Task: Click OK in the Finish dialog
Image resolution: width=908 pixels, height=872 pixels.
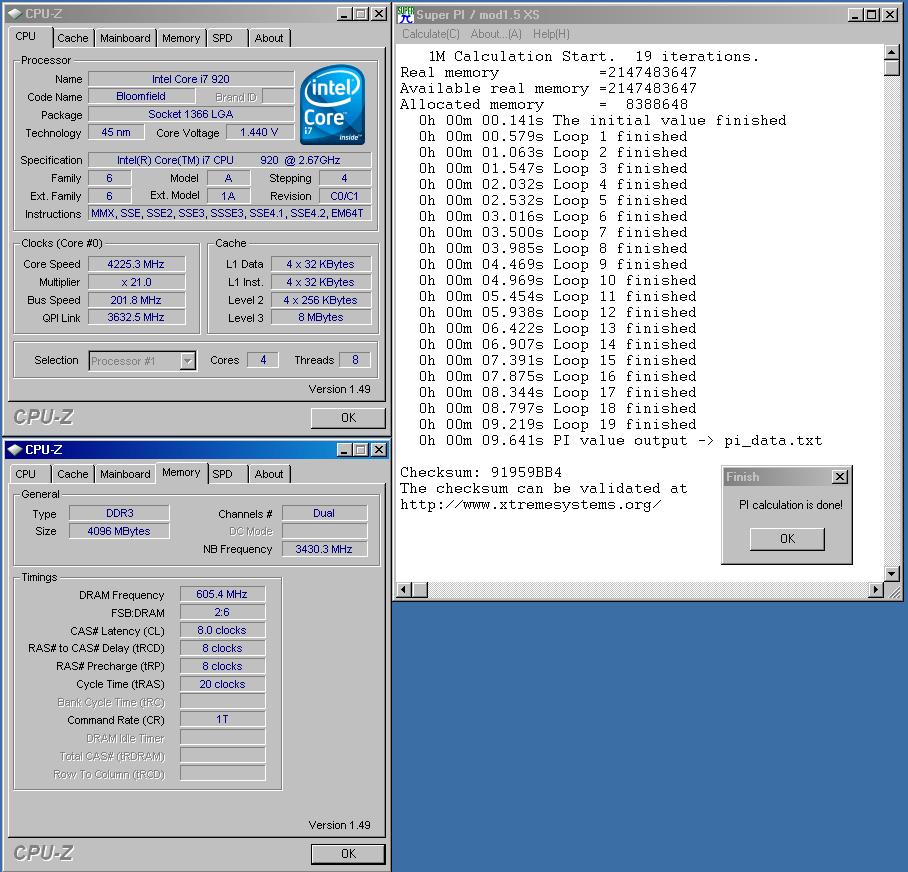Action: [x=787, y=539]
